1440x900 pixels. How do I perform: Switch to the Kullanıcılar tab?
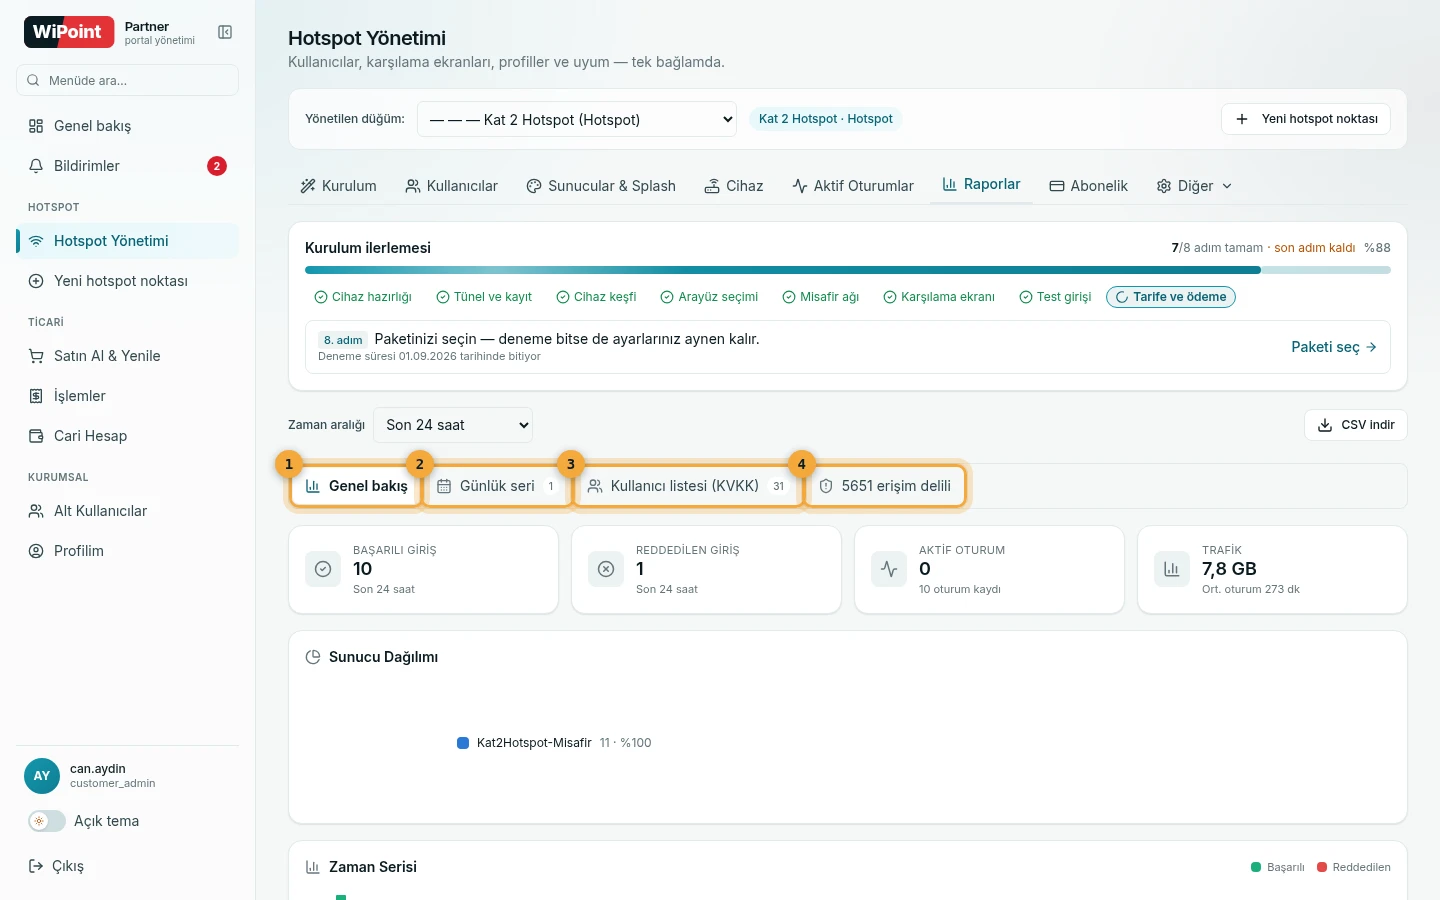451,186
